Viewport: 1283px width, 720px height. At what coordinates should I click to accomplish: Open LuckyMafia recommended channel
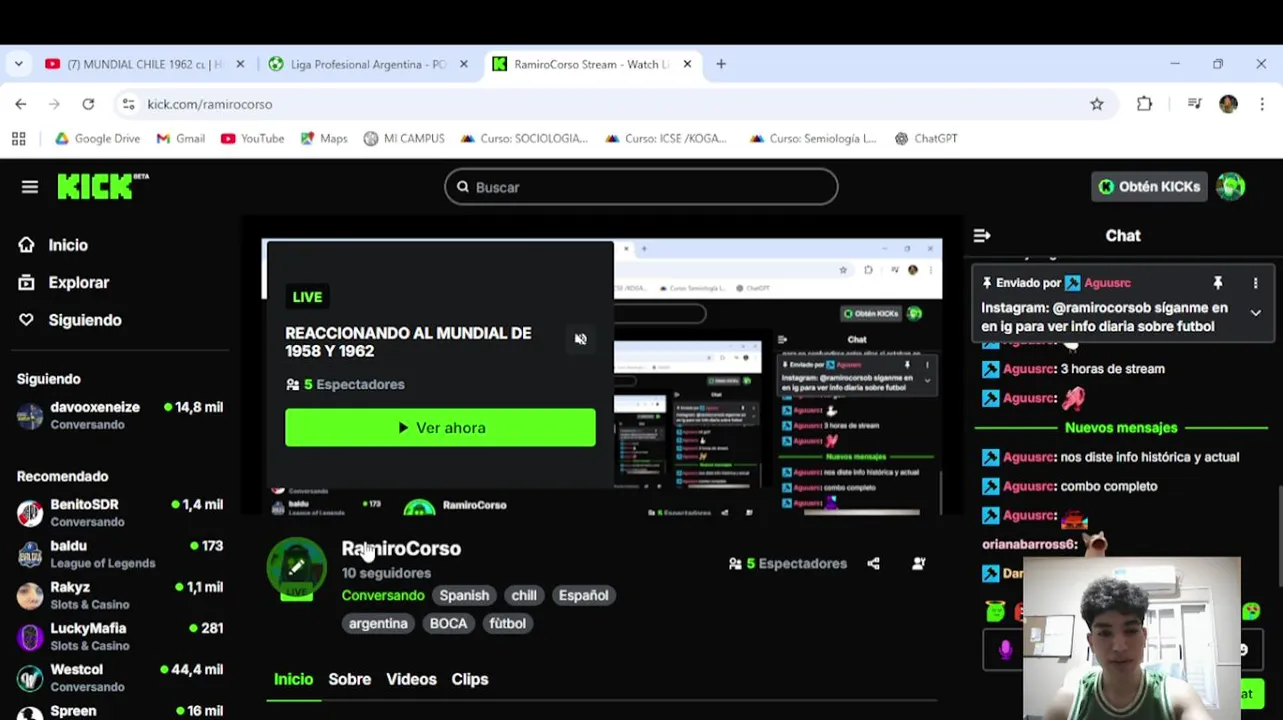pos(120,636)
